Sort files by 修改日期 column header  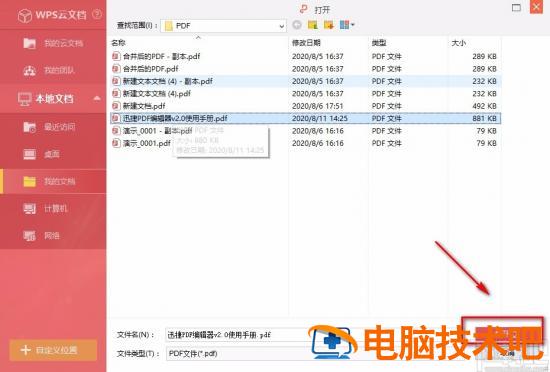pyautogui.click(x=306, y=43)
